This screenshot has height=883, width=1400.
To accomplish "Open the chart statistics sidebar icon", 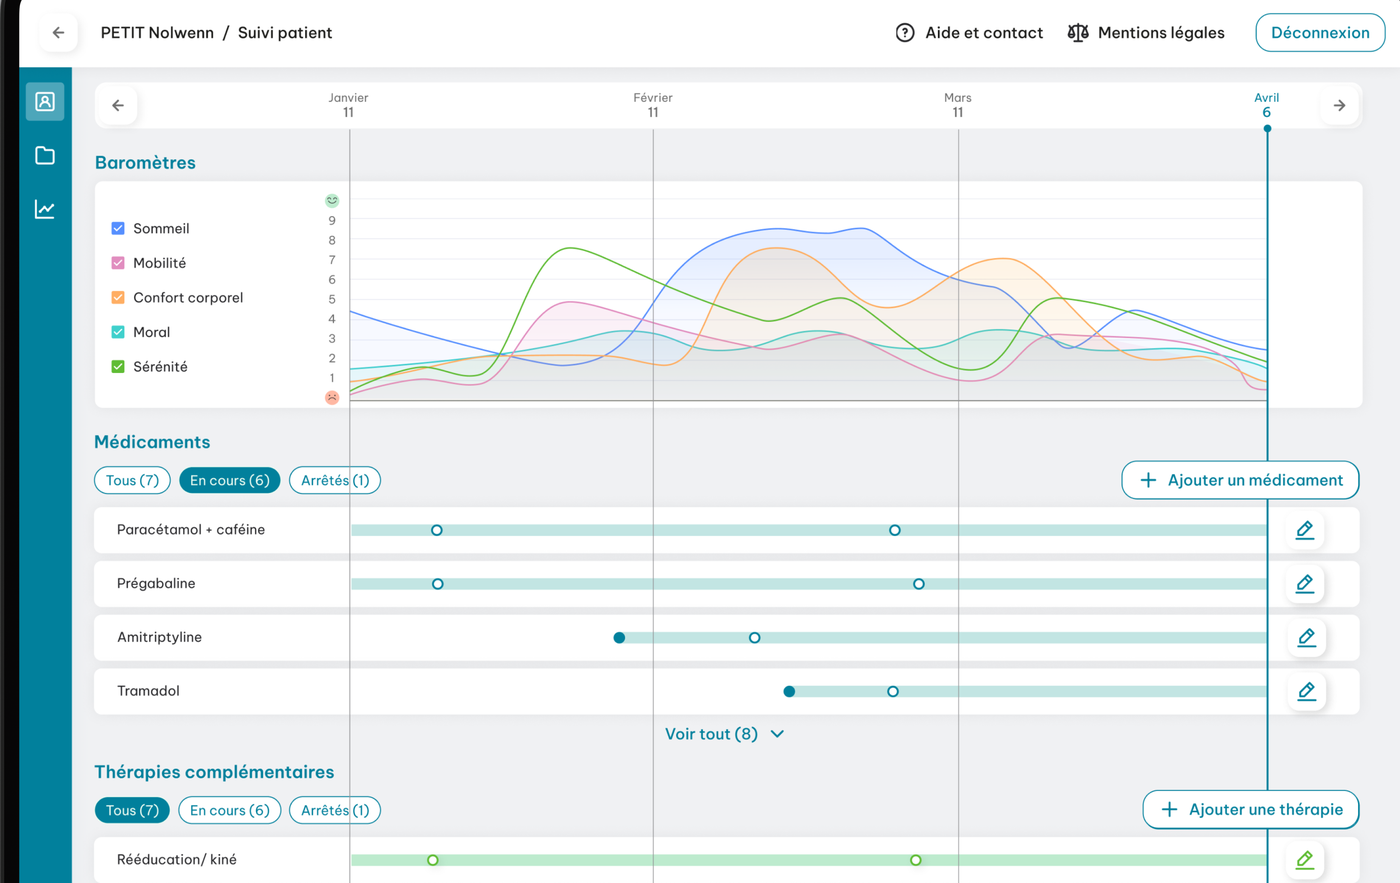I will 45,209.
